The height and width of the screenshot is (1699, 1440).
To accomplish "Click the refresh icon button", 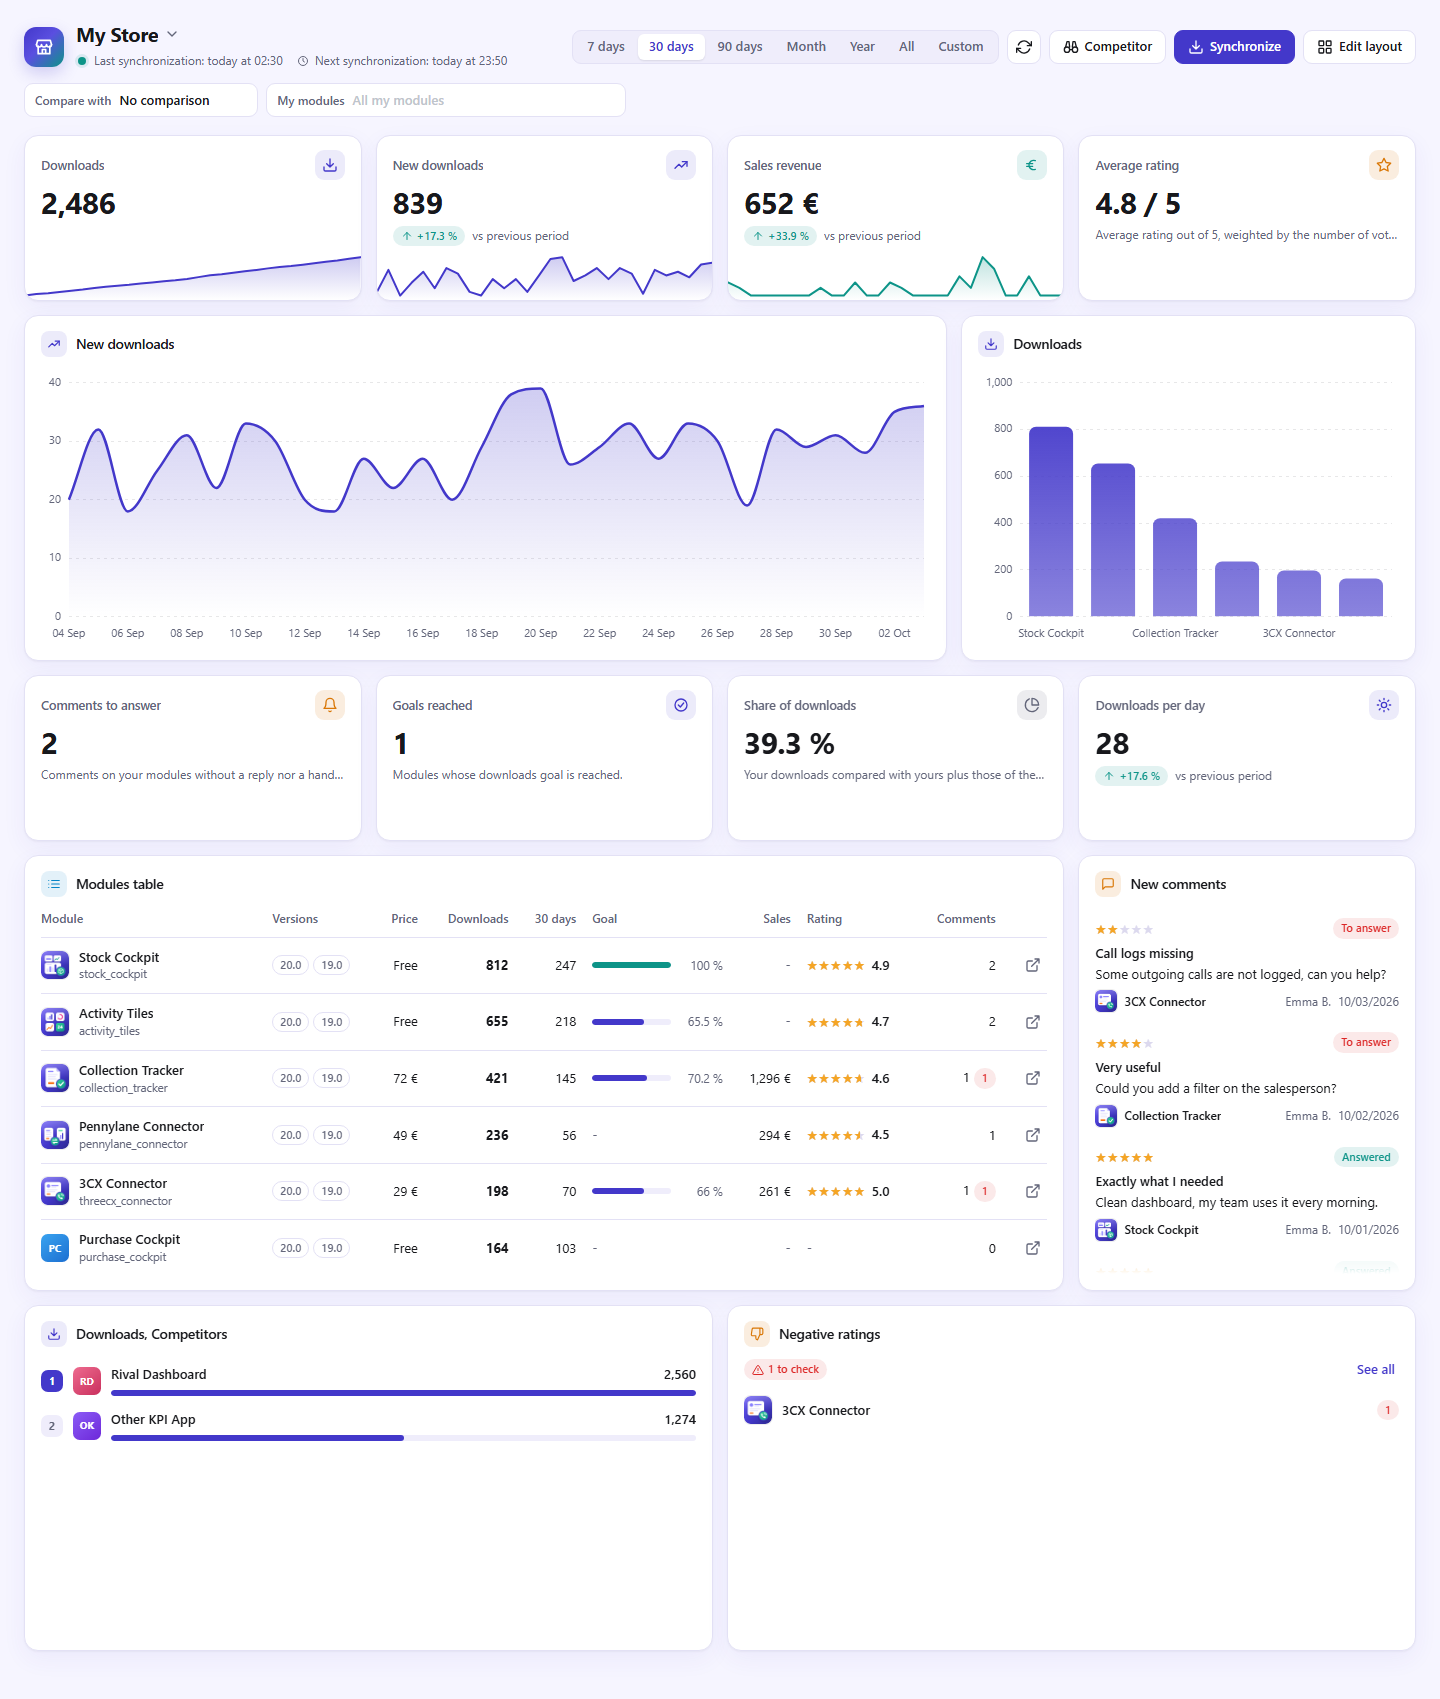I will coord(1024,47).
